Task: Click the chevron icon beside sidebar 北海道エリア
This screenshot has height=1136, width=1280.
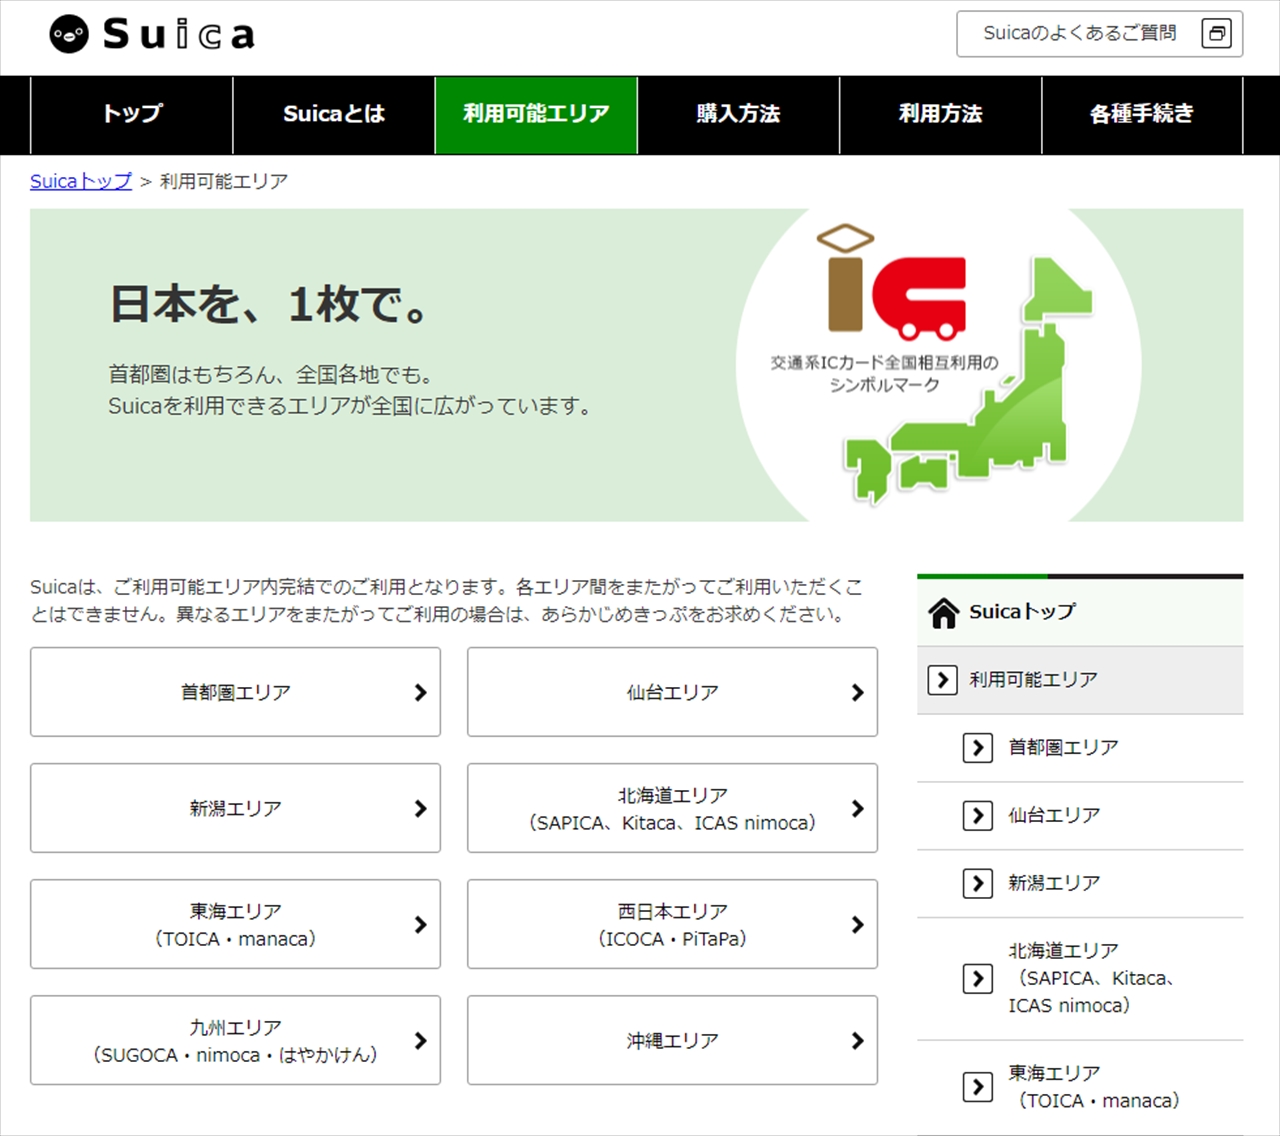Action: click(x=977, y=978)
